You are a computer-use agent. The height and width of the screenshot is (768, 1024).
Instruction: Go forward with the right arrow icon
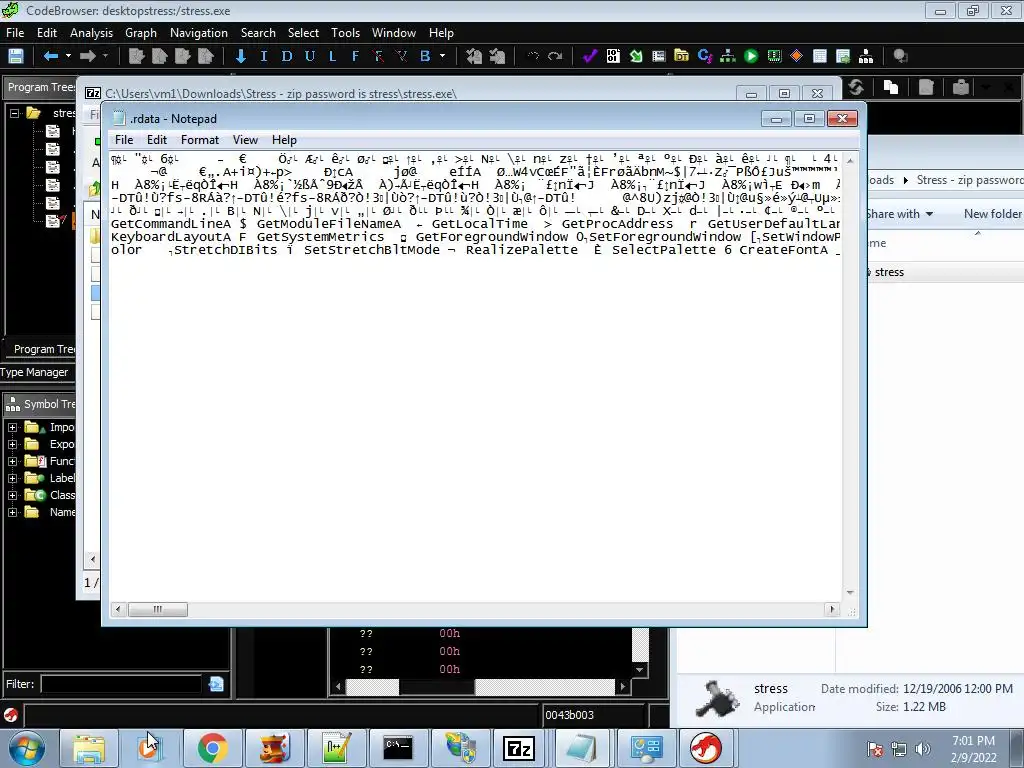tap(88, 56)
